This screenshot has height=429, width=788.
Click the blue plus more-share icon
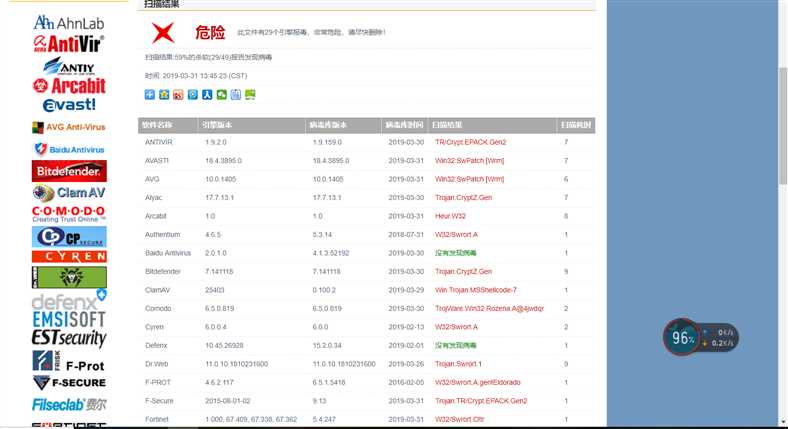point(150,94)
